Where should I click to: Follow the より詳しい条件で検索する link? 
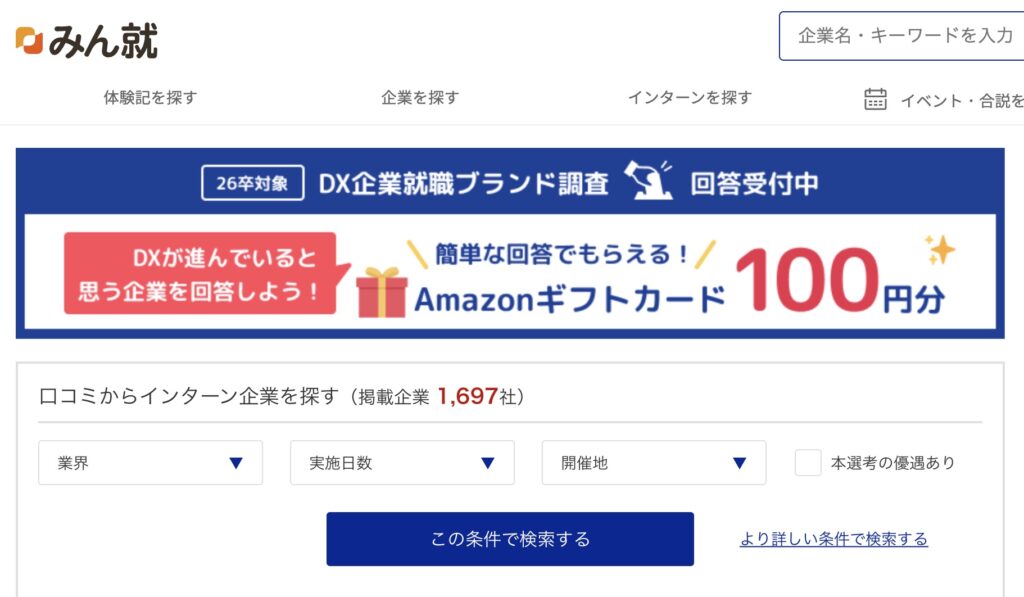[x=834, y=539]
